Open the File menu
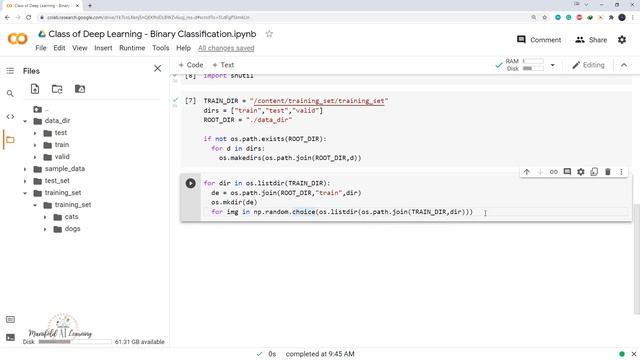Viewport: 640px width, 360px height. click(x=41, y=48)
